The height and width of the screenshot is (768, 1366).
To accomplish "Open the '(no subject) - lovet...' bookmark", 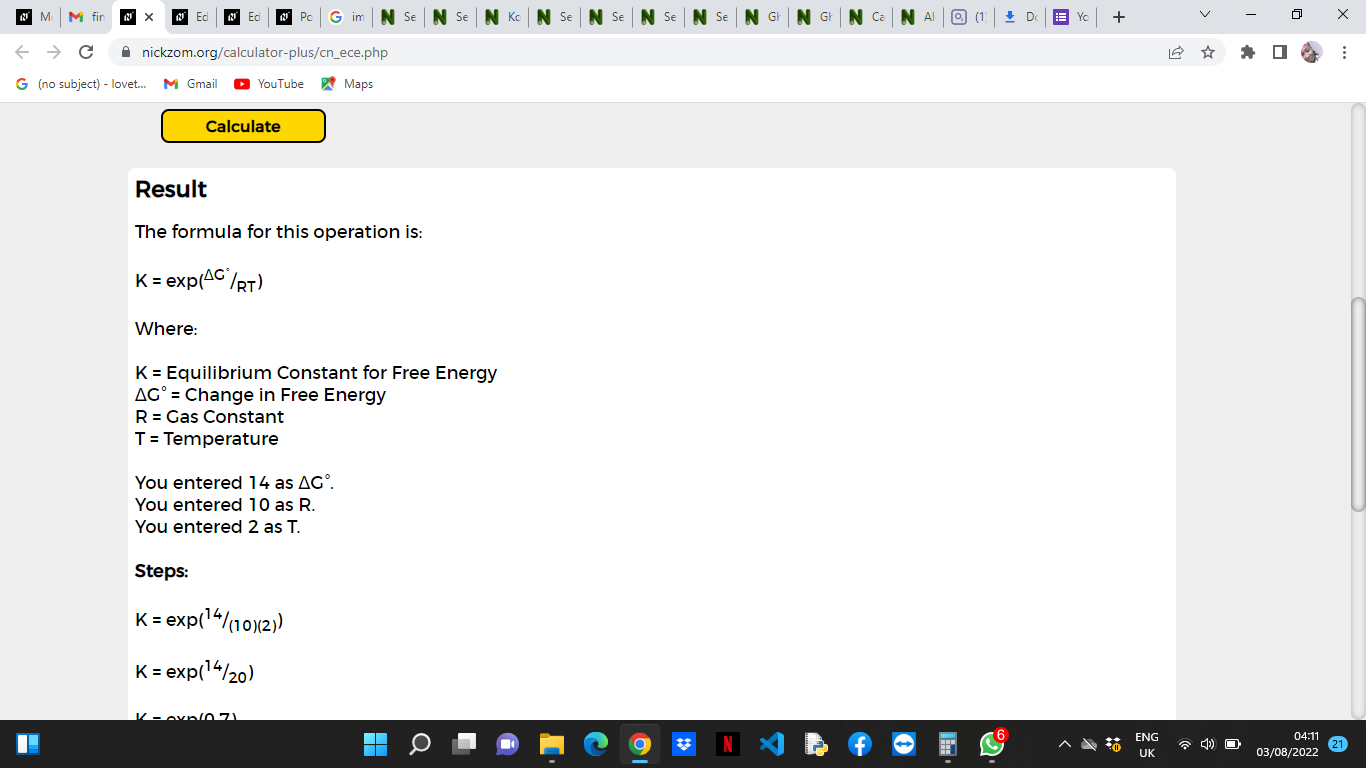I will 81,84.
